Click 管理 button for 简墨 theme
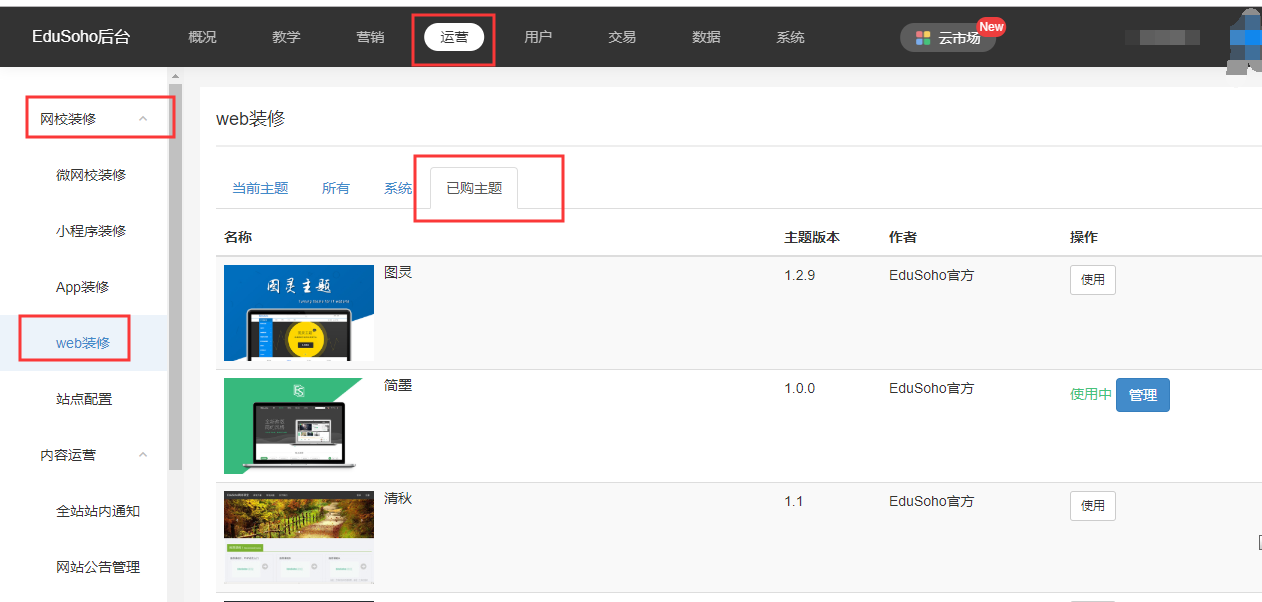Screen dimensions: 1262x602 (1142, 395)
